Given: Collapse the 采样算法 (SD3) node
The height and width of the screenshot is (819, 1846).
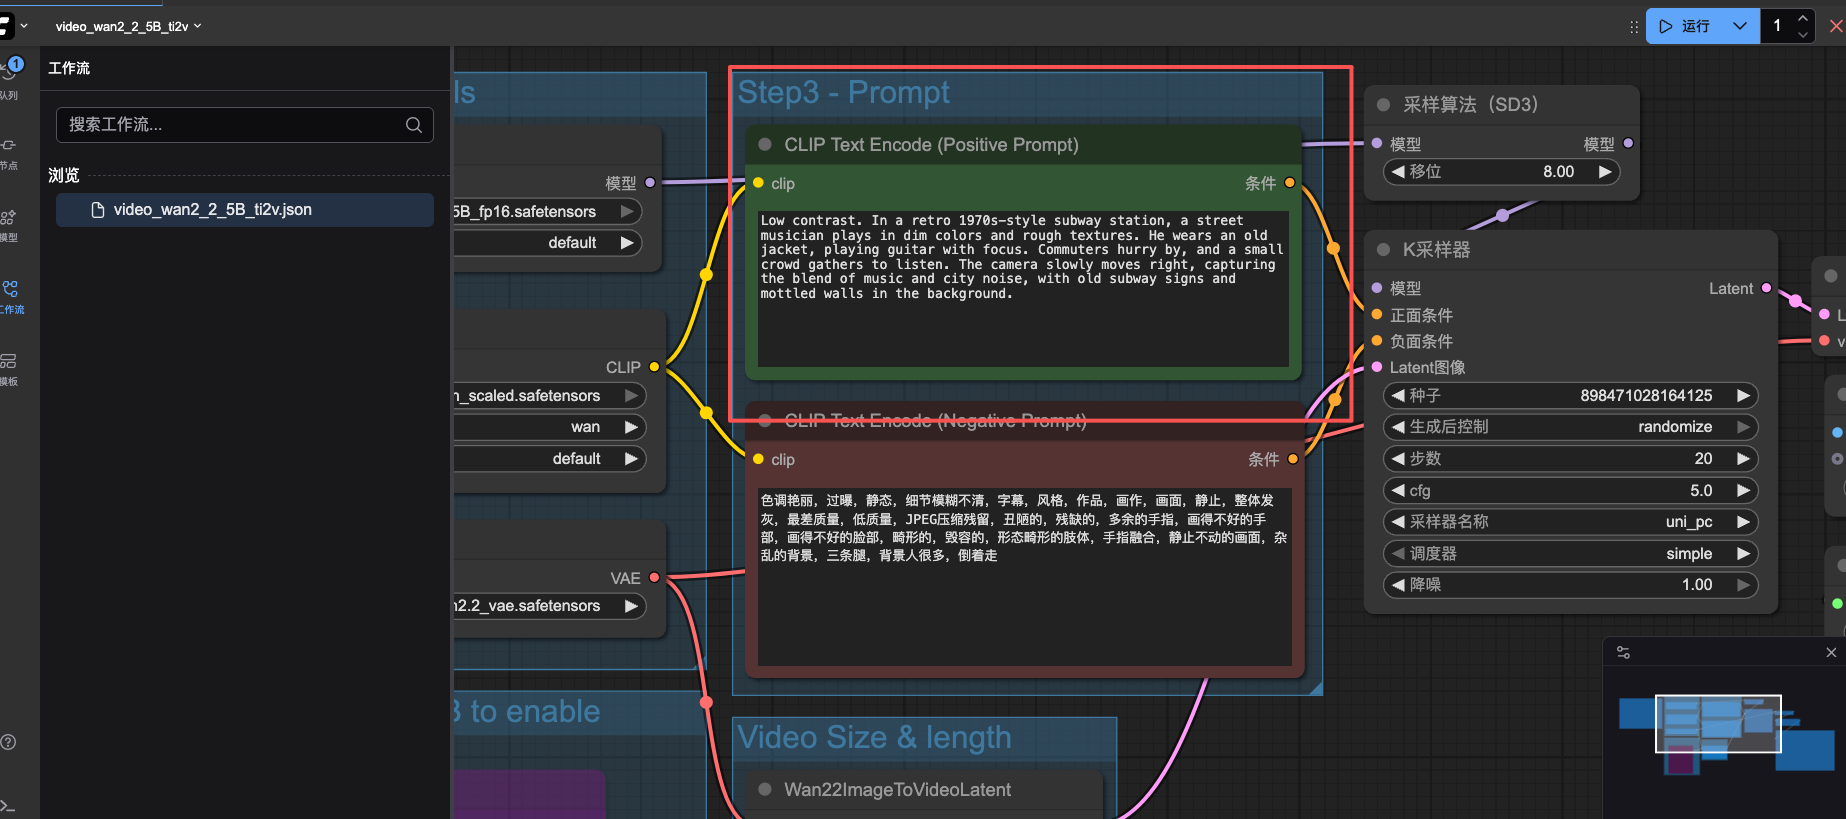Looking at the screenshot, I should [1384, 105].
